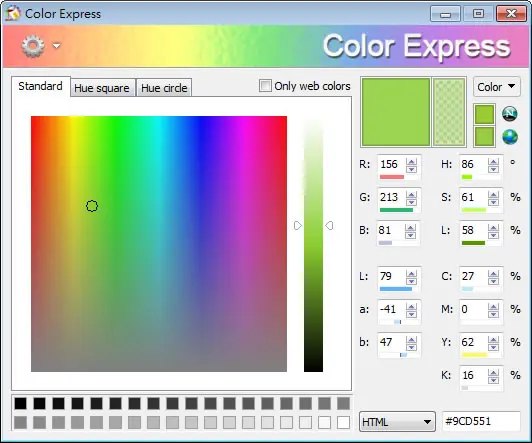Open the Color dropdown button
Viewport: 532px width, 443px height.
point(496,87)
